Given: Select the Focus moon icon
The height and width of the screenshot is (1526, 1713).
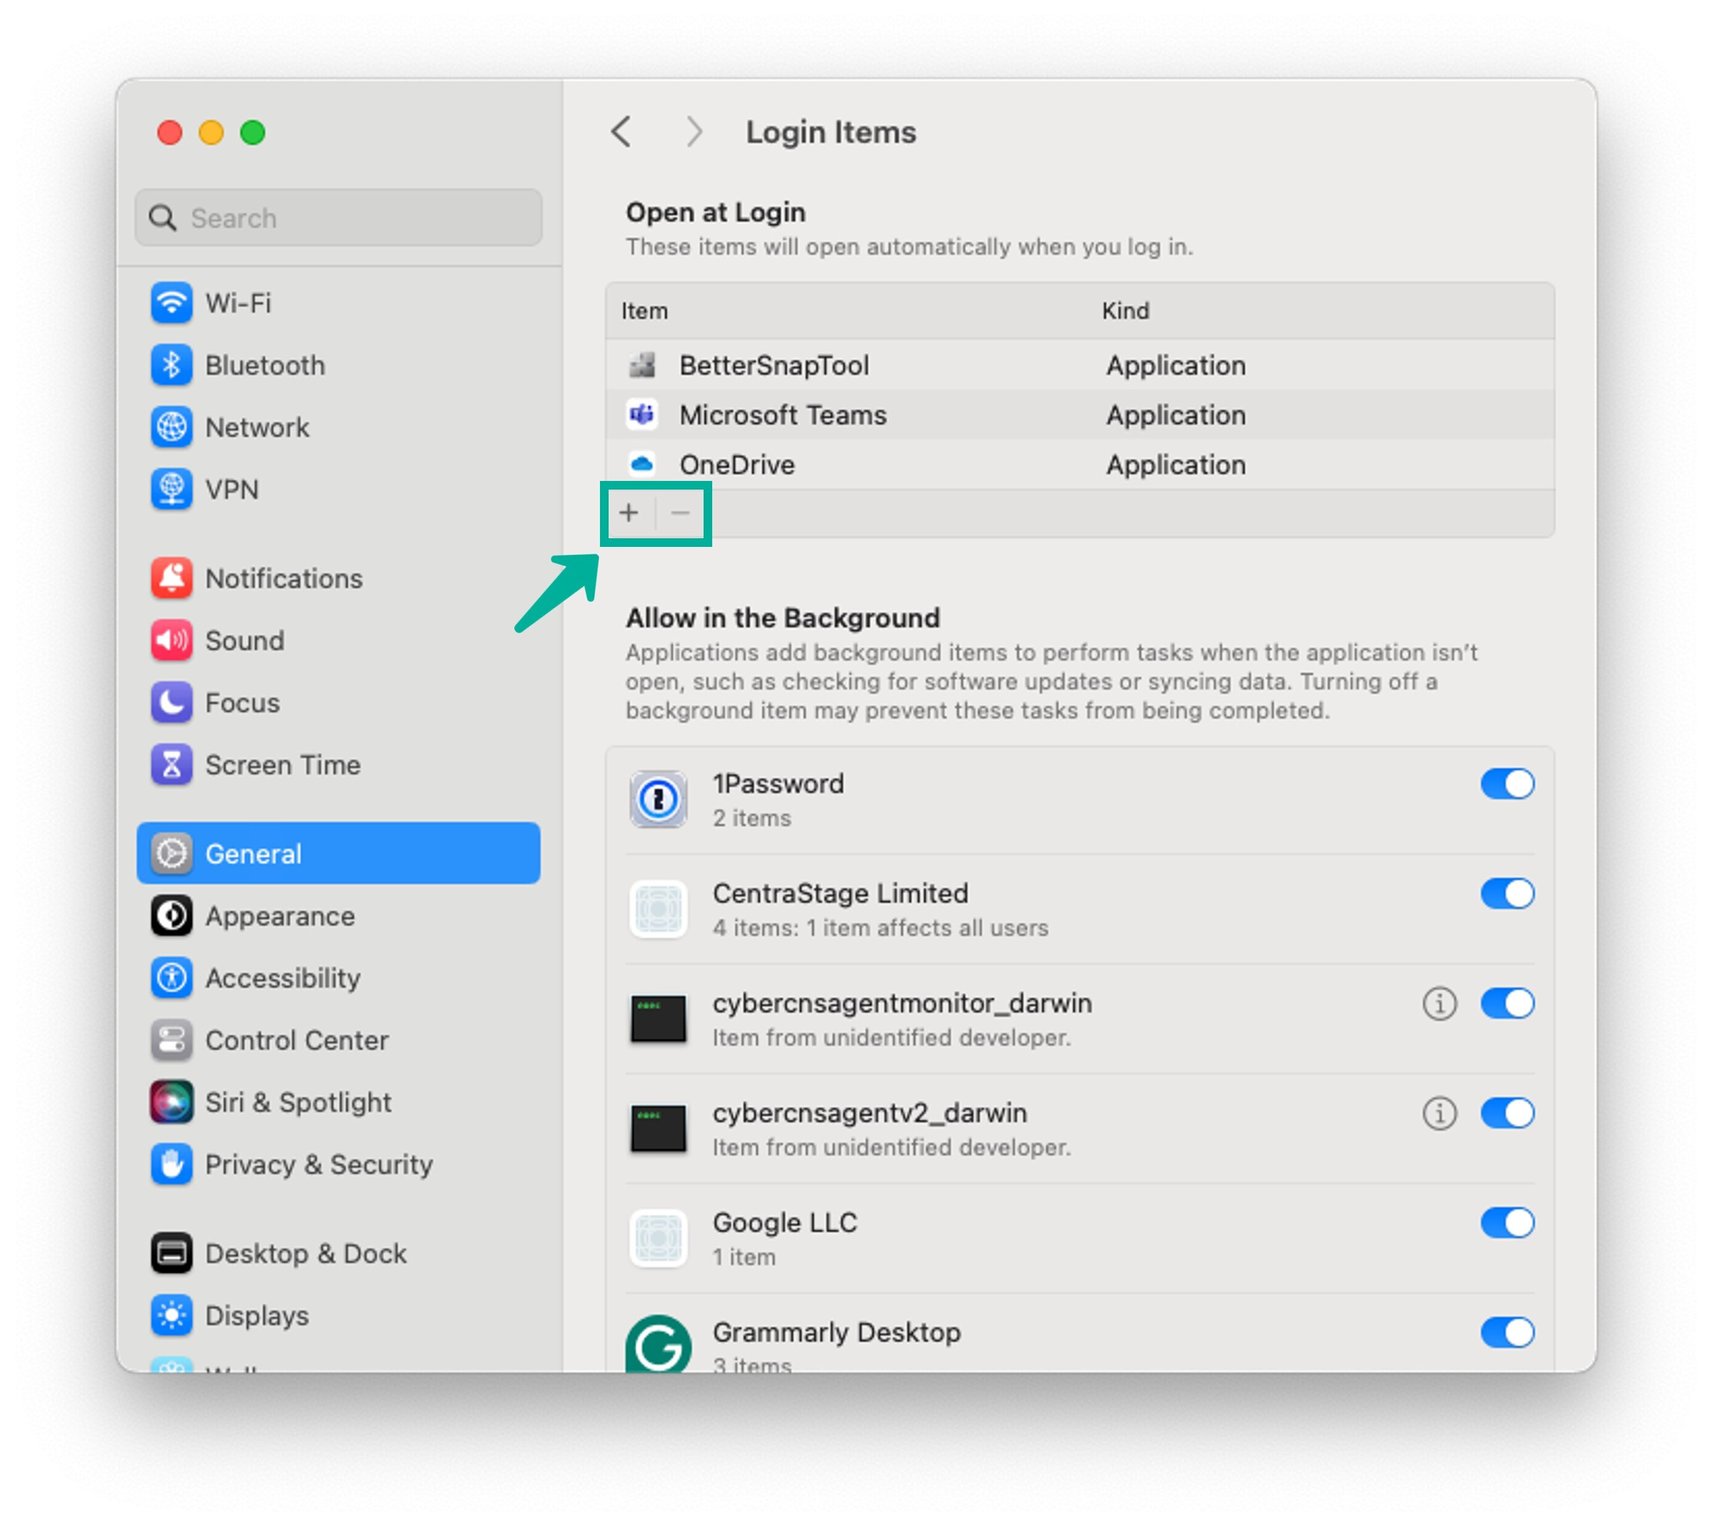Looking at the screenshot, I should [x=171, y=703].
